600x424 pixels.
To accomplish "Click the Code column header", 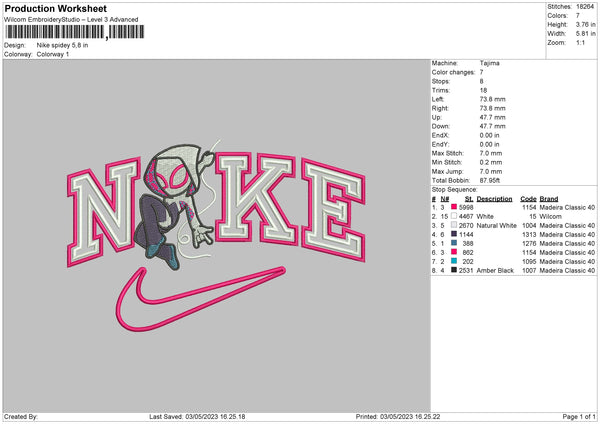I will point(528,199).
